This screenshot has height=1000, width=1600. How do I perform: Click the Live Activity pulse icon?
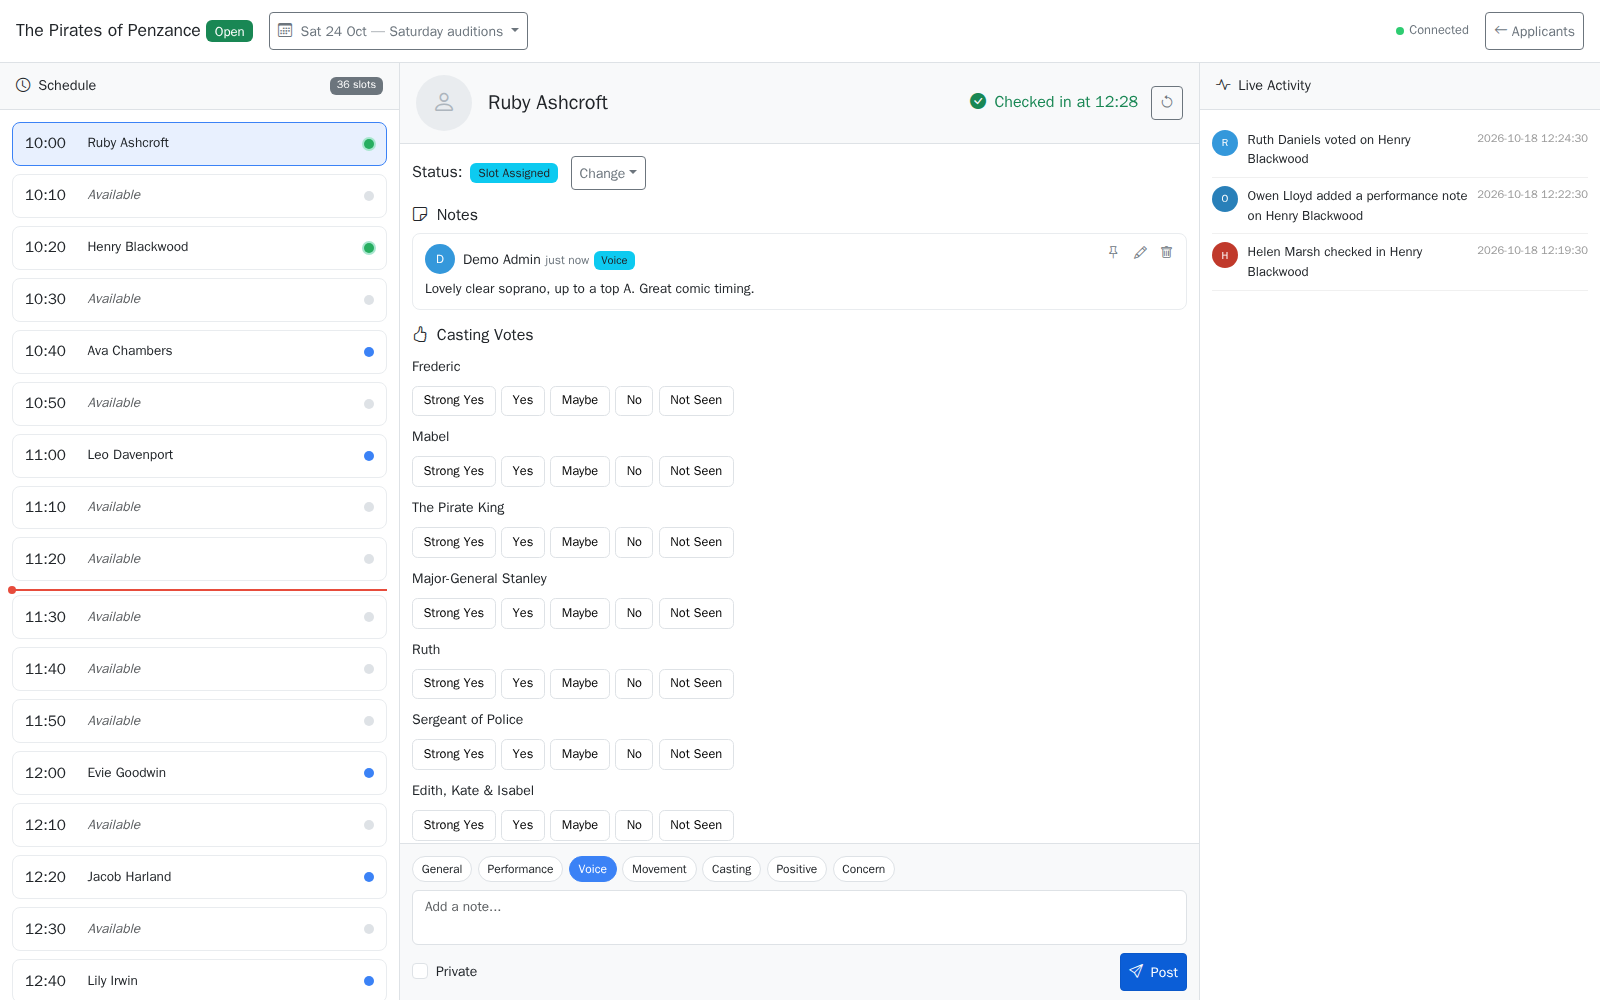point(1223,85)
